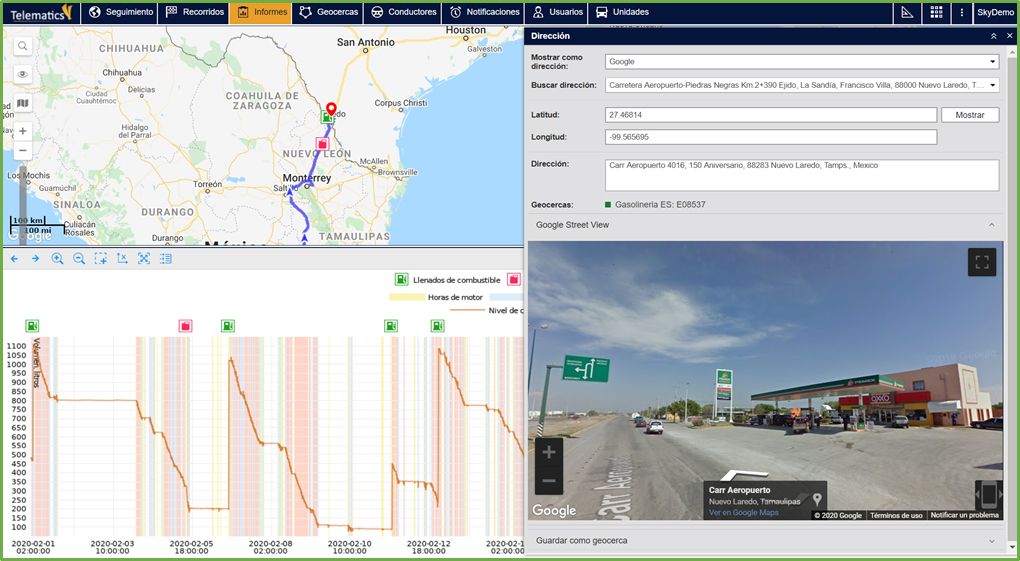Zoom out the chart with magnifier minus
The width and height of the screenshot is (1020, 561).
79,259
